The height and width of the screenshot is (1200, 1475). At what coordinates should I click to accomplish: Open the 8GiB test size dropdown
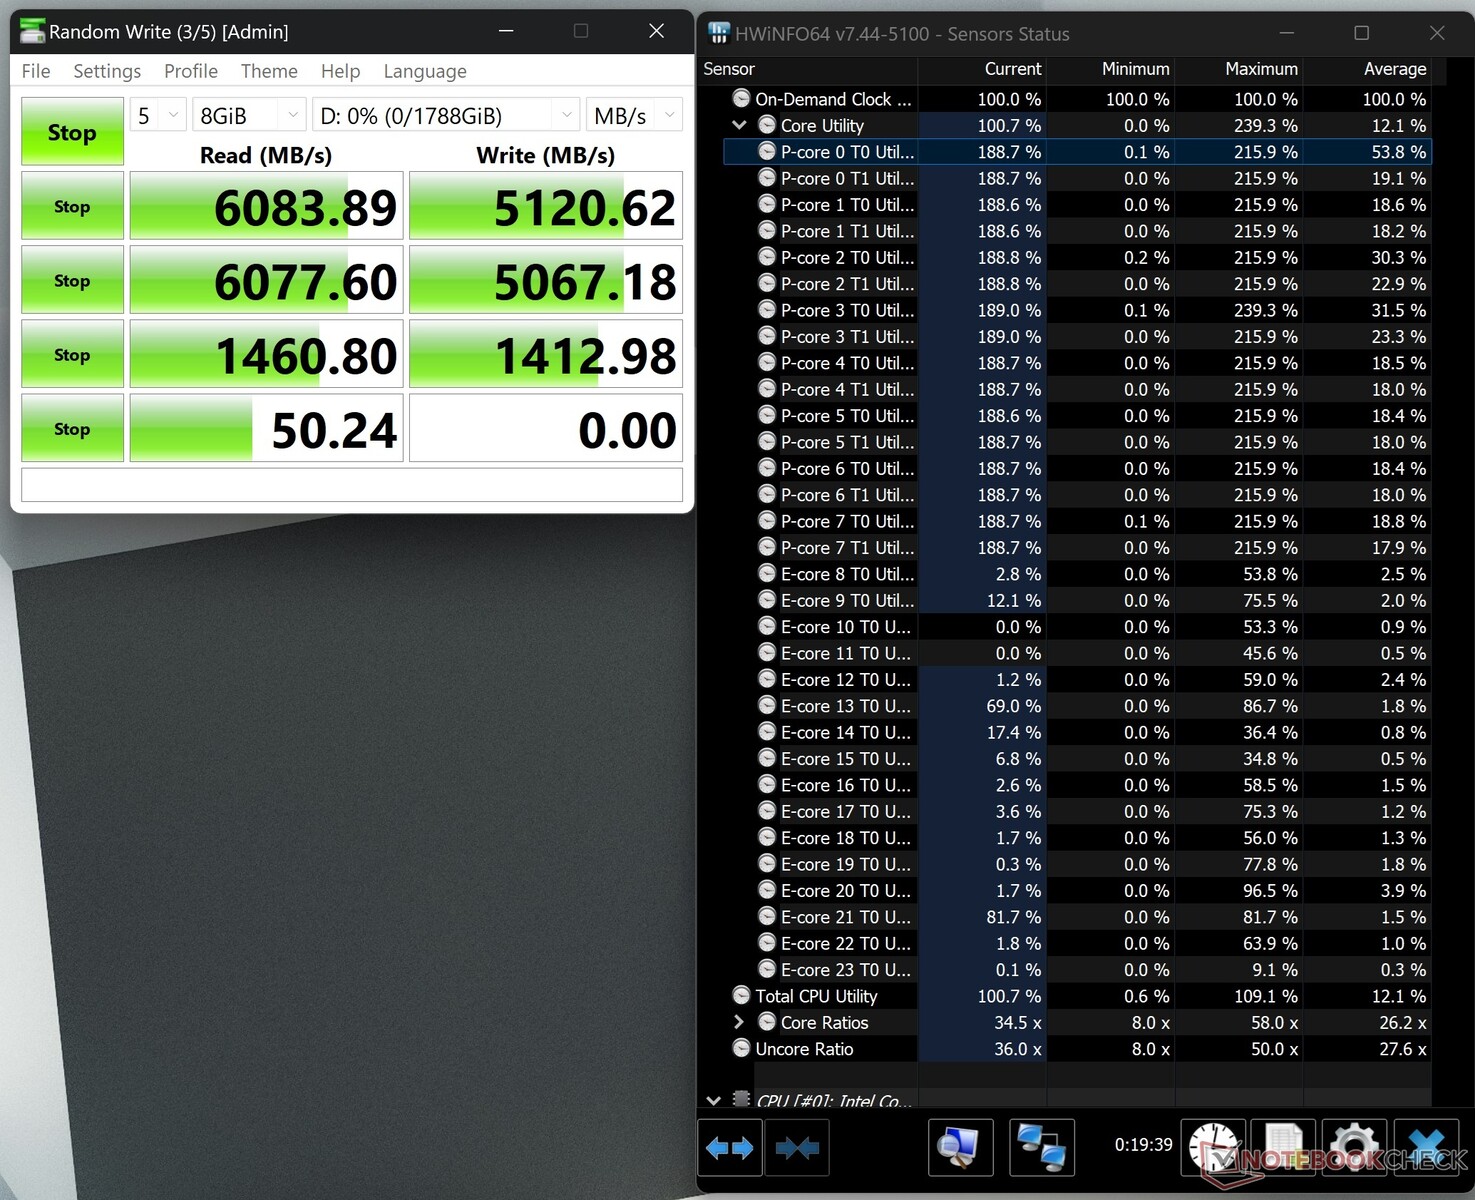coord(248,116)
